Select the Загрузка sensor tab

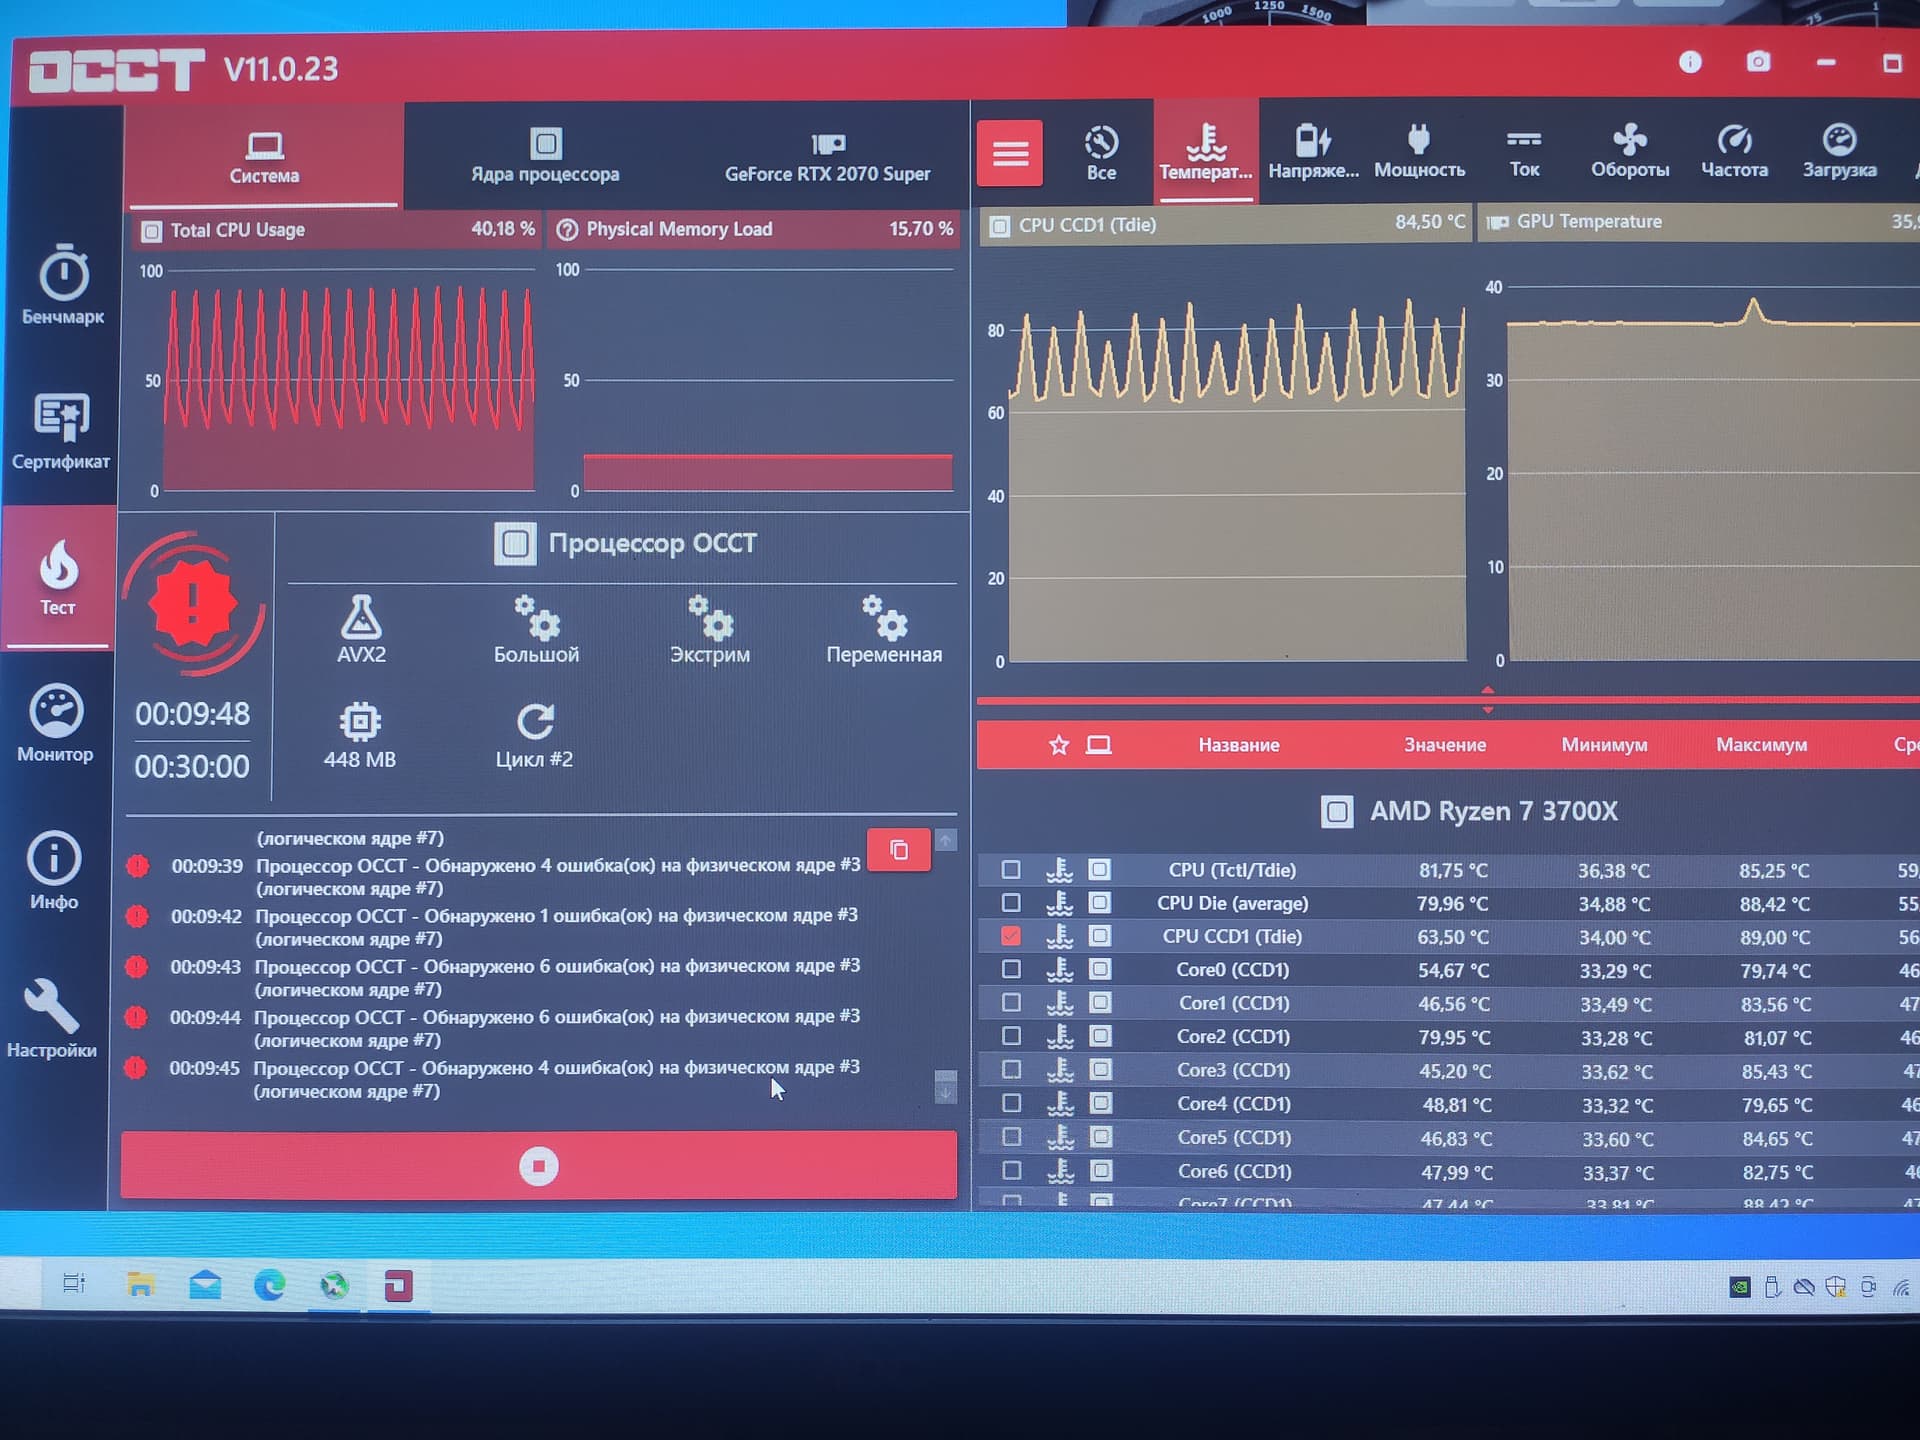1839,153
